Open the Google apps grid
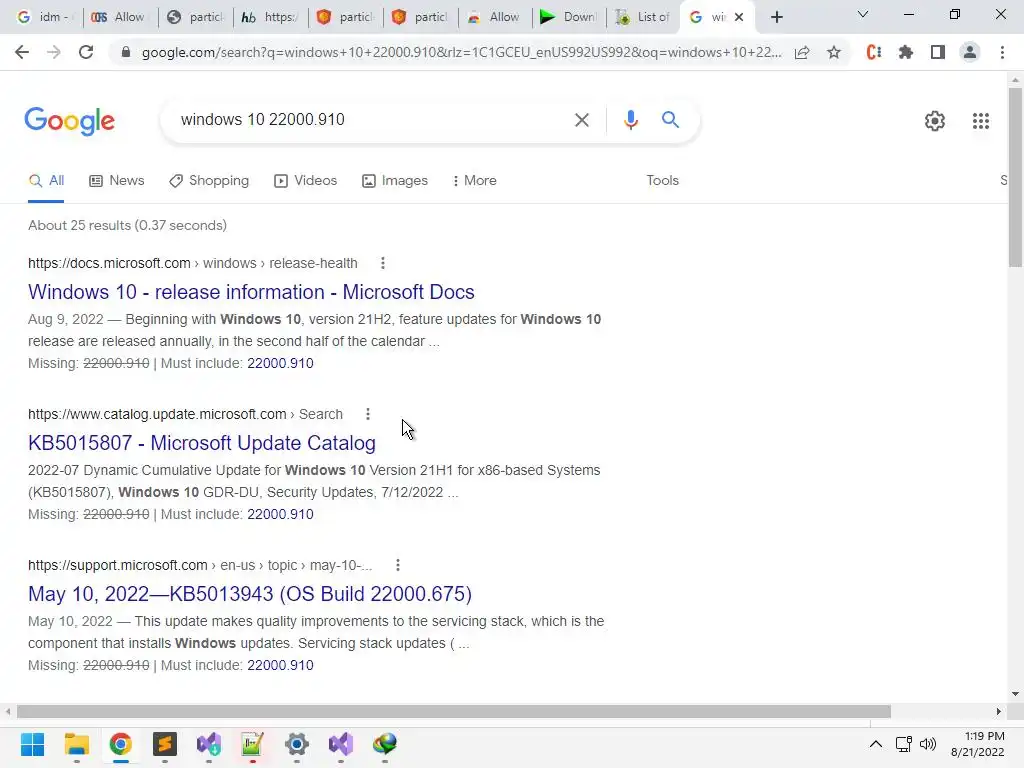Image resolution: width=1024 pixels, height=768 pixels. (981, 121)
